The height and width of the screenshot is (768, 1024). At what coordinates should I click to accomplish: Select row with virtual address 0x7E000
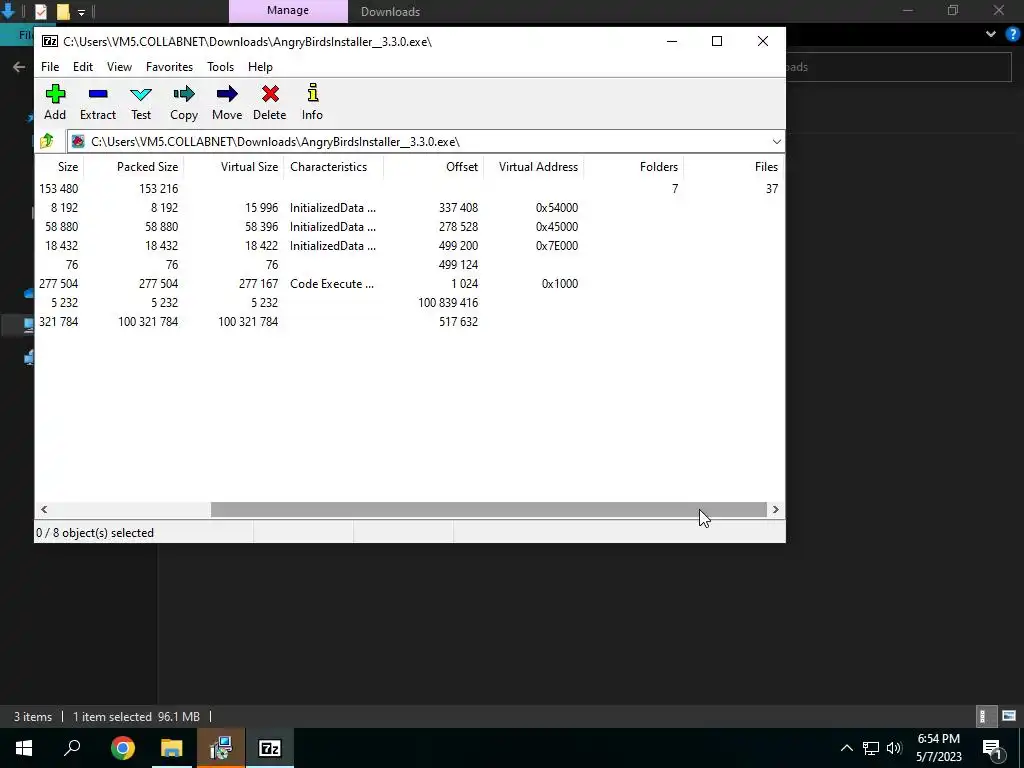tap(409, 246)
